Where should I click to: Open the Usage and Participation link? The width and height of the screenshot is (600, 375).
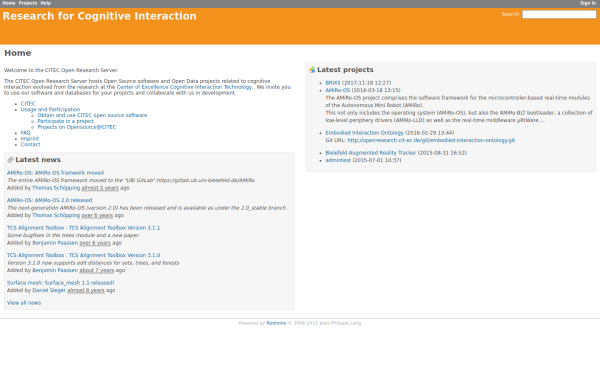51,109
